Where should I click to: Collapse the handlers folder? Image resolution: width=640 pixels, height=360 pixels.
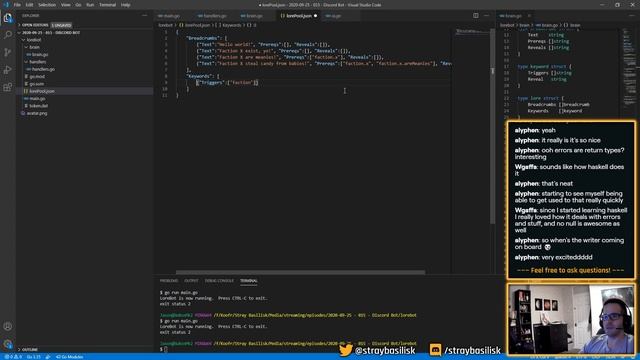[84, 62]
